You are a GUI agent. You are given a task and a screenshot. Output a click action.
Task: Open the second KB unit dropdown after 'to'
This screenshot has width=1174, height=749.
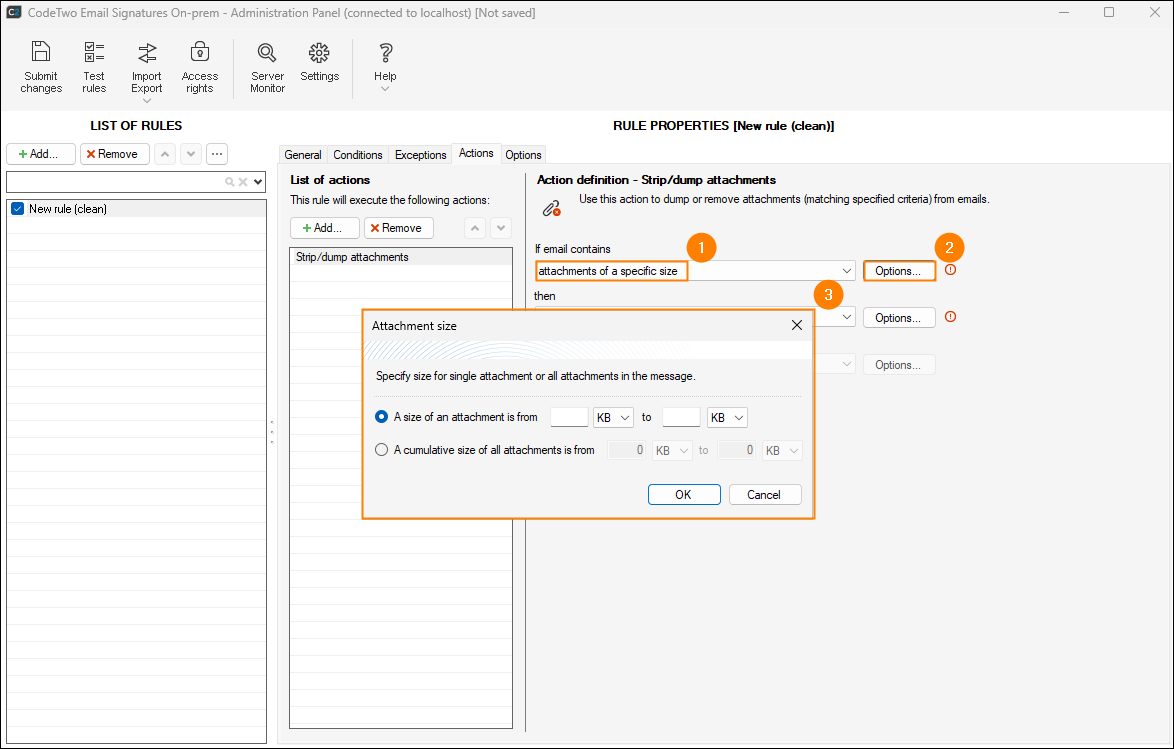(727, 417)
